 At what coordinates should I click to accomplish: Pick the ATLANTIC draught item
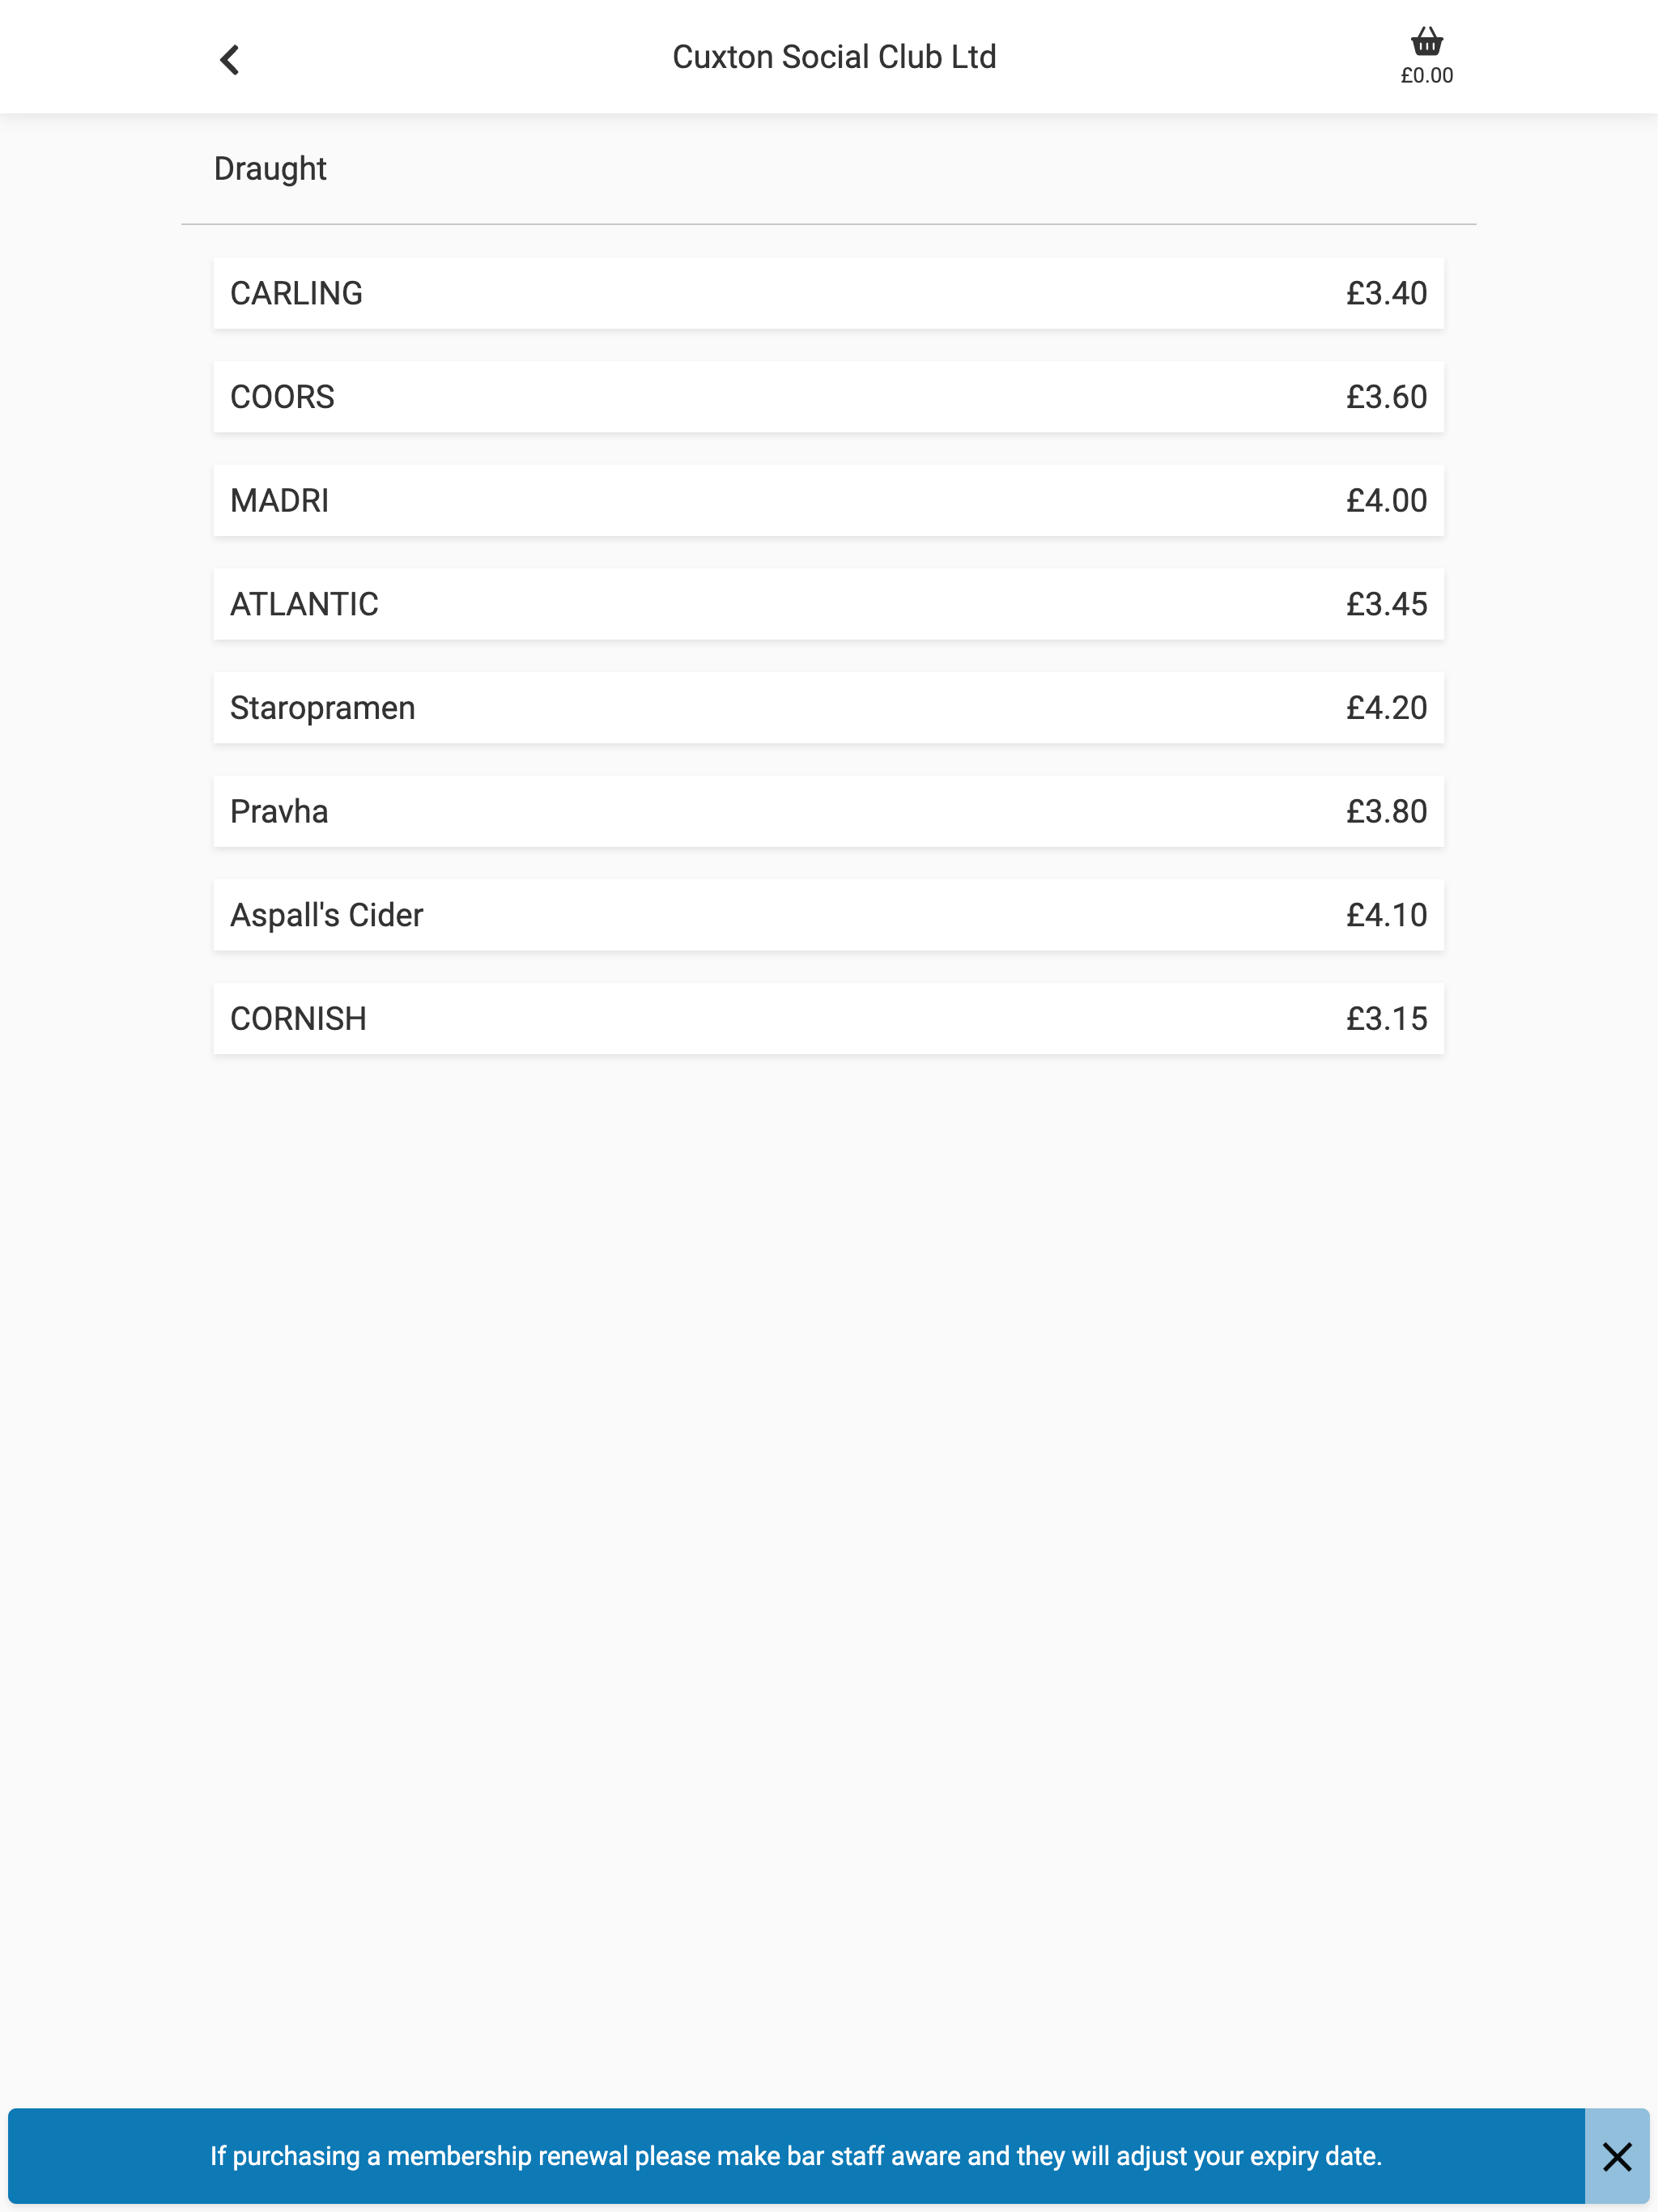pyautogui.click(x=828, y=604)
